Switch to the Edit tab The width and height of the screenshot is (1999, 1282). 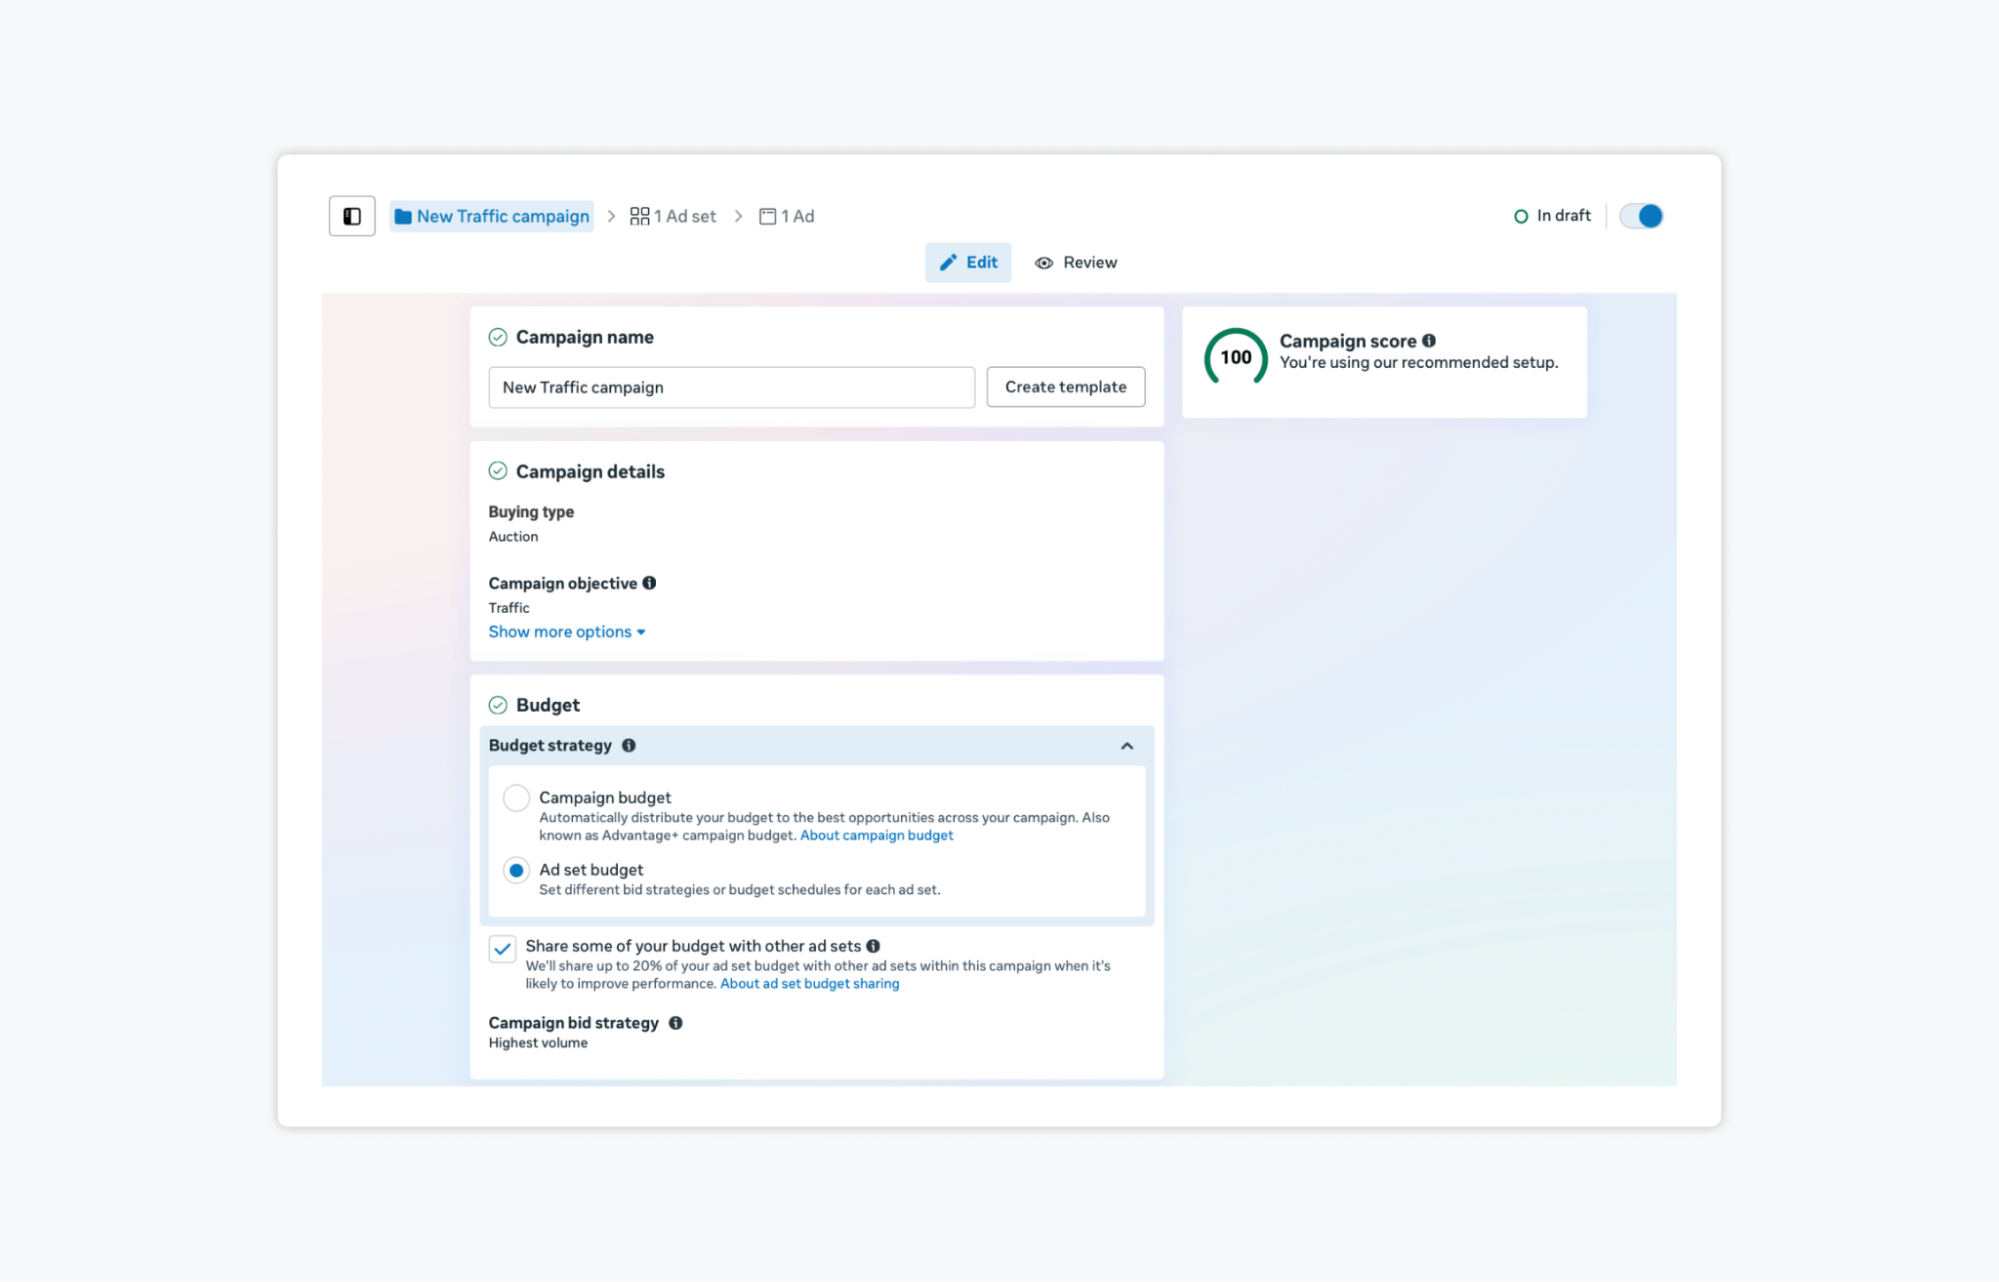click(968, 262)
